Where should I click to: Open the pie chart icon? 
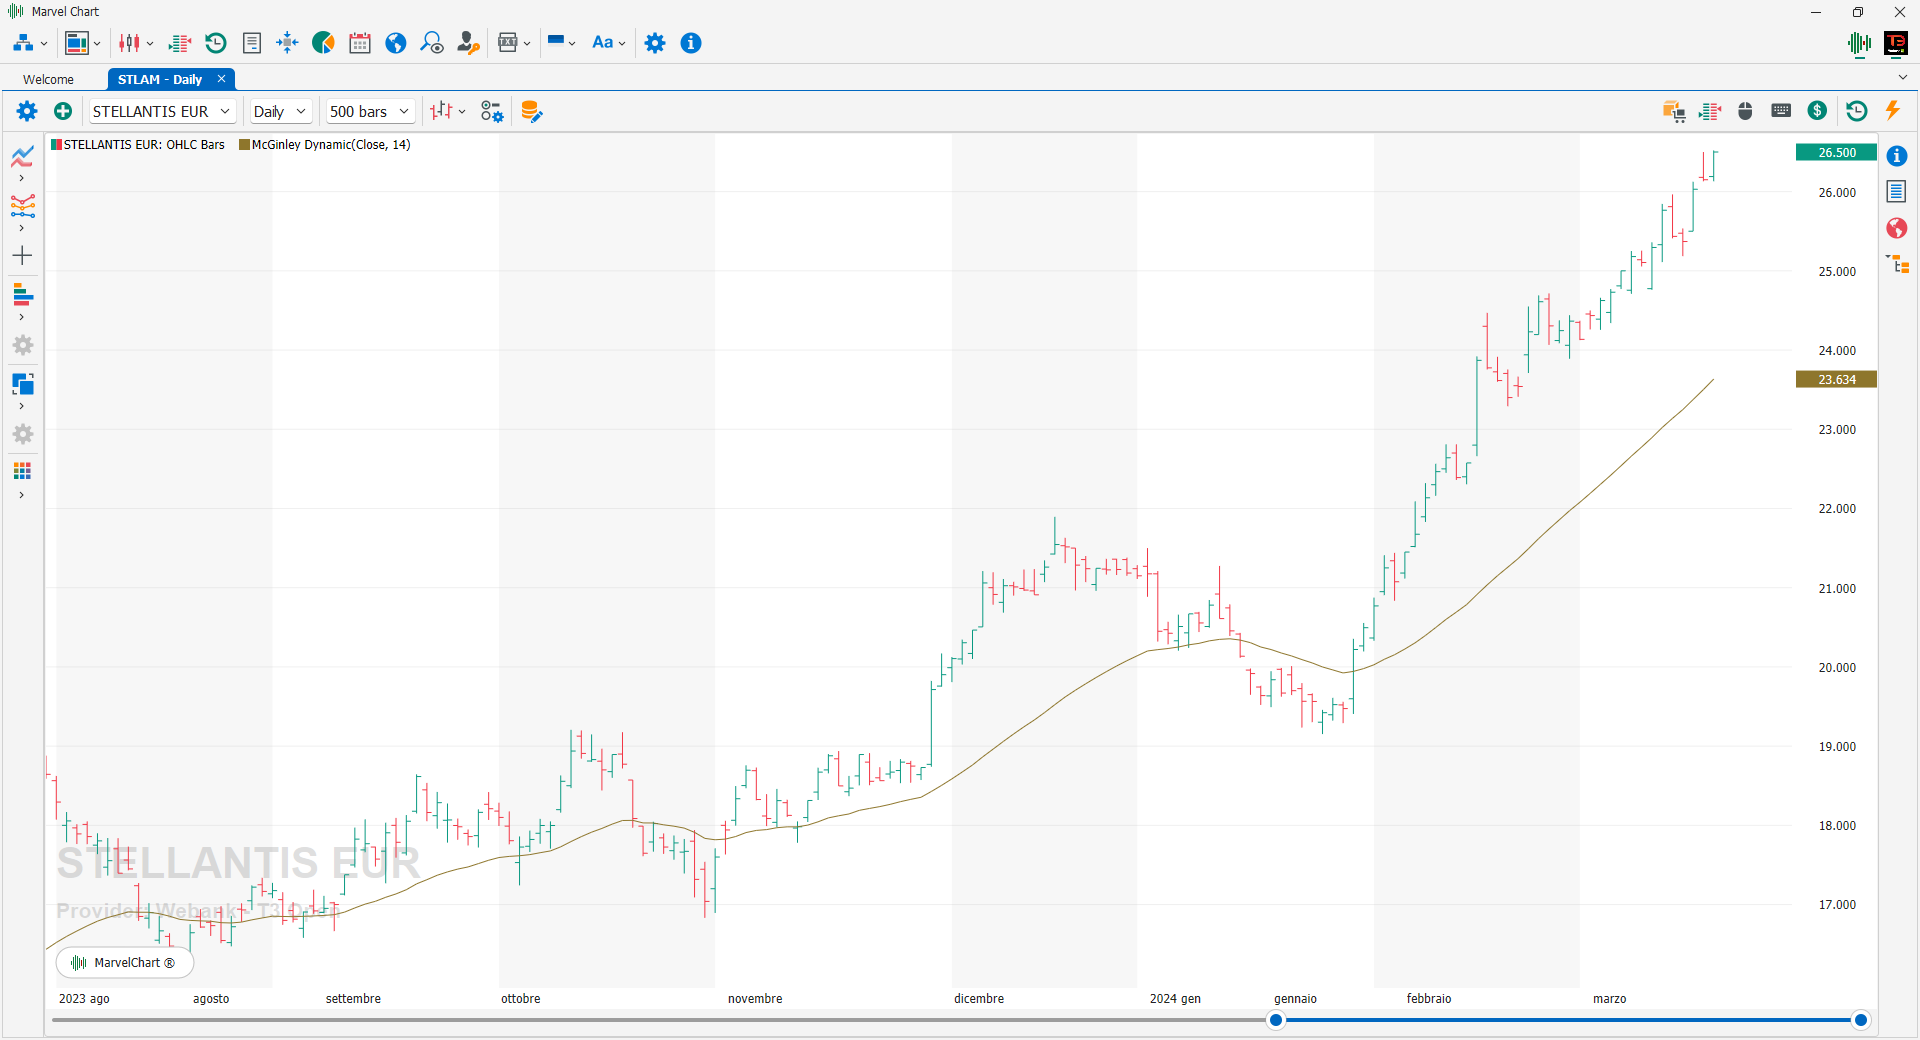click(x=323, y=43)
